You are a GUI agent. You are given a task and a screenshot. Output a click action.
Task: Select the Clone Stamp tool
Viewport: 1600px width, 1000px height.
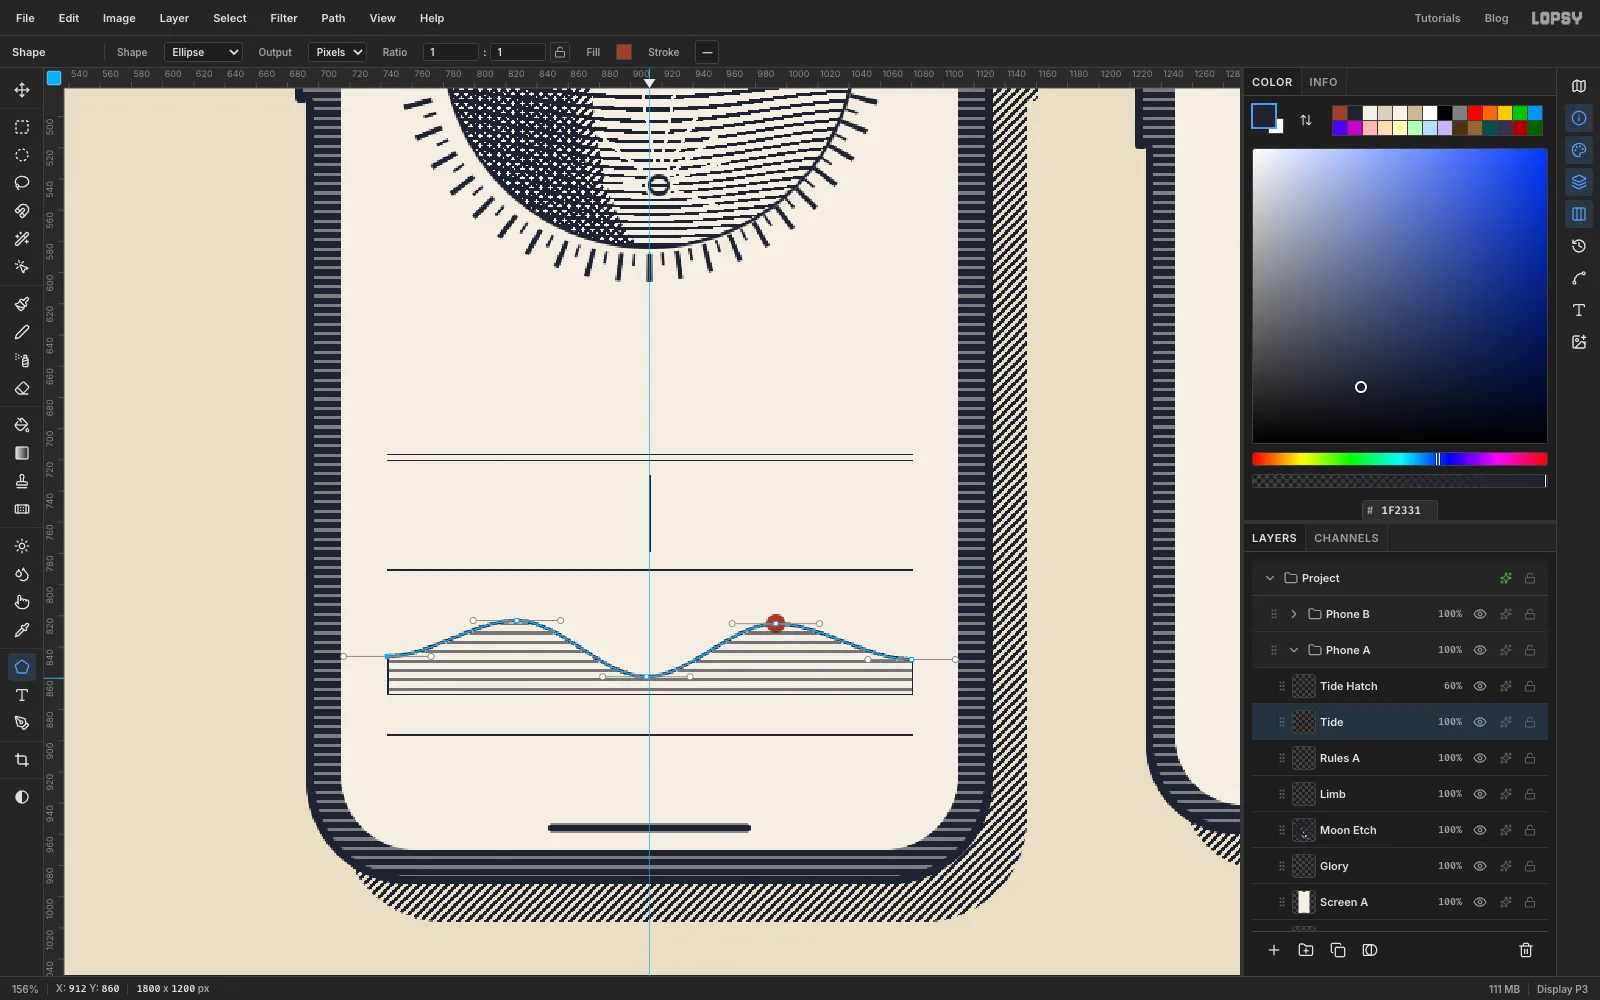[x=22, y=481]
